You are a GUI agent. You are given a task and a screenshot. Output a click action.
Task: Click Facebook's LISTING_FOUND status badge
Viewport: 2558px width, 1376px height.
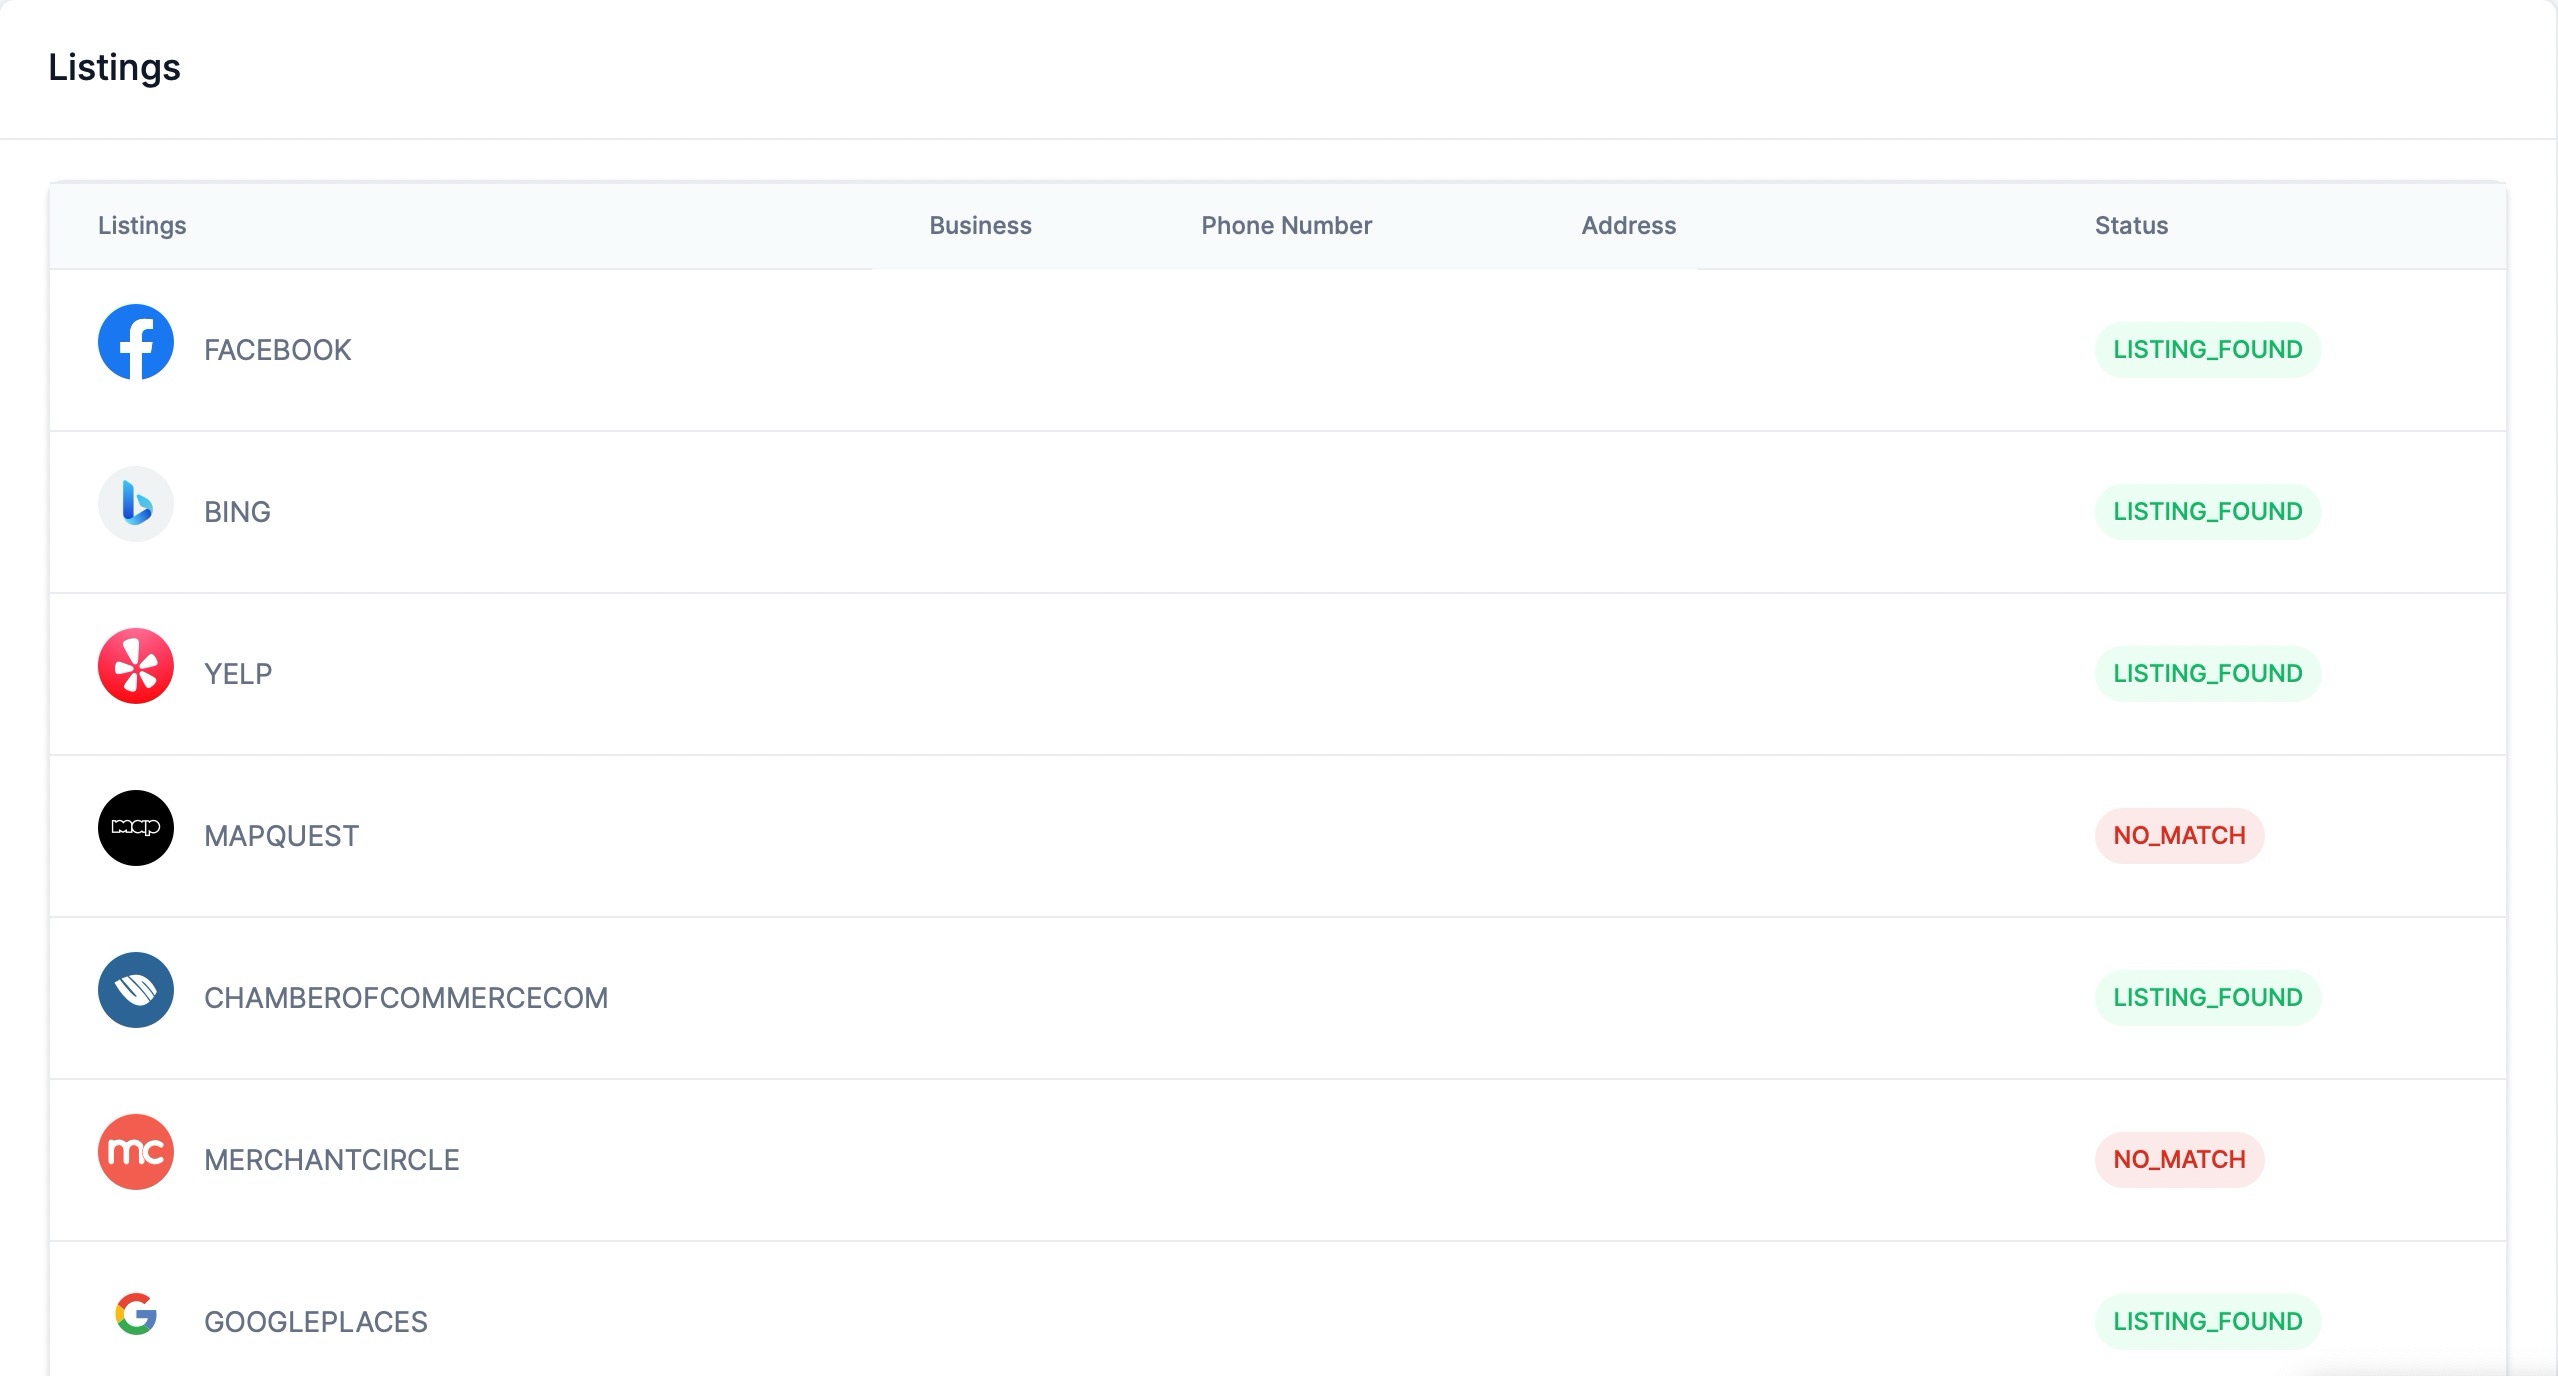tap(2207, 350)
